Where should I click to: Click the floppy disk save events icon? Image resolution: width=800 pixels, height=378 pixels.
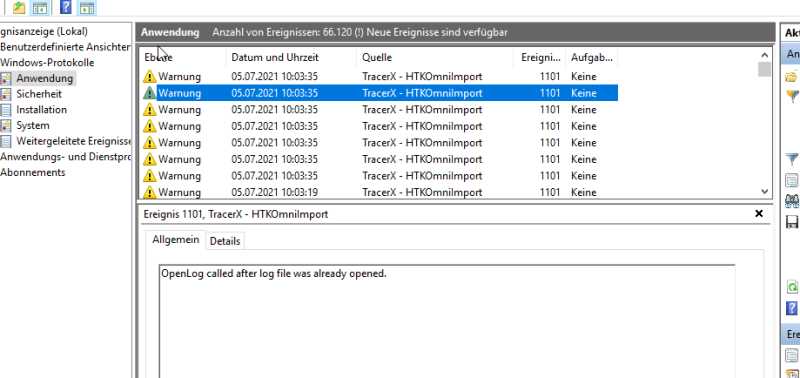coord(792,222)
